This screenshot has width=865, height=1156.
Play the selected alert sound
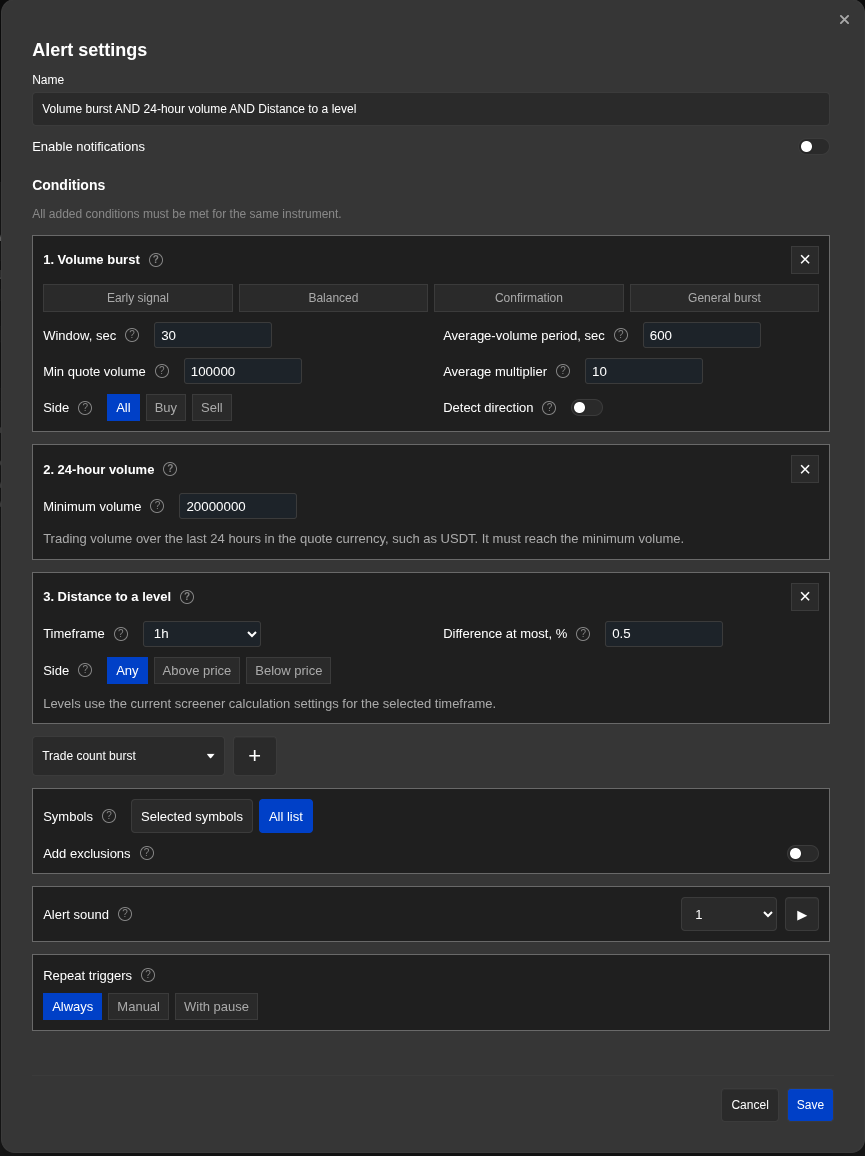(802, 914)
